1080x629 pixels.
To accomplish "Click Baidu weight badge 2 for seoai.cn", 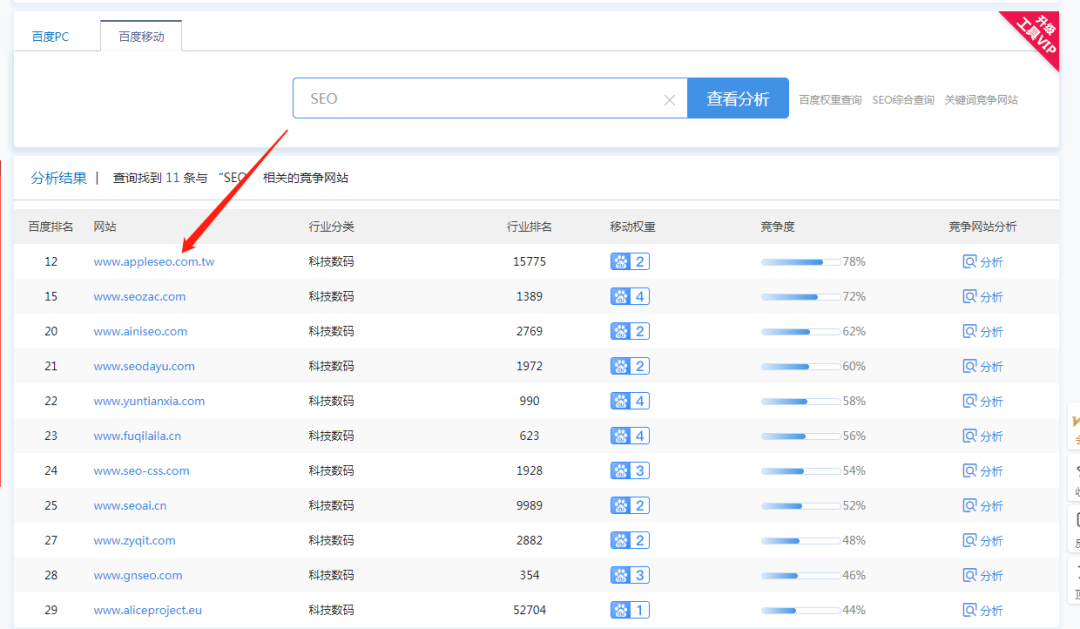I will 630,506.
